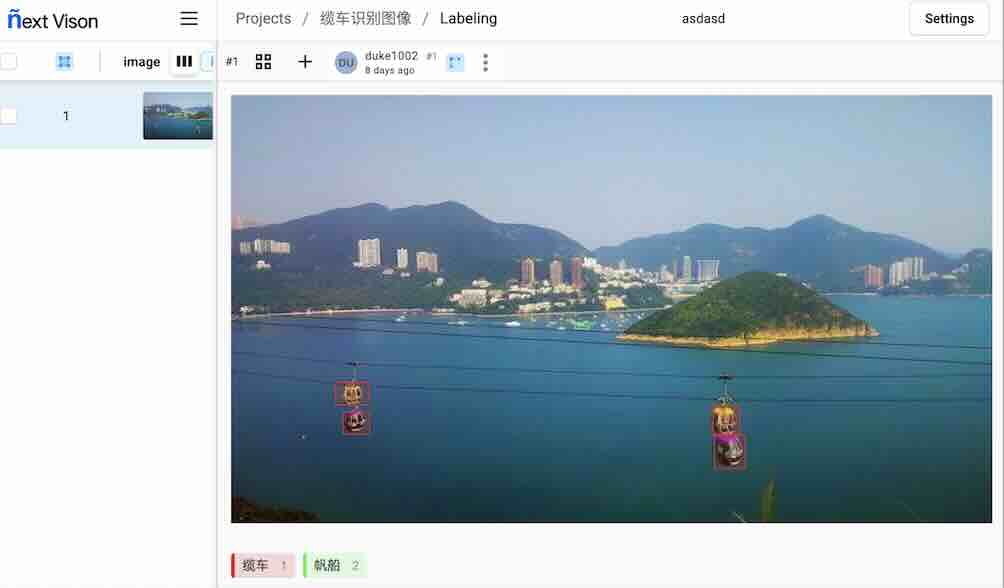The width and height of the screenshot is (1004, 588).
Task: Toggle the column view icon next to image
Action: tap(184, 61)
